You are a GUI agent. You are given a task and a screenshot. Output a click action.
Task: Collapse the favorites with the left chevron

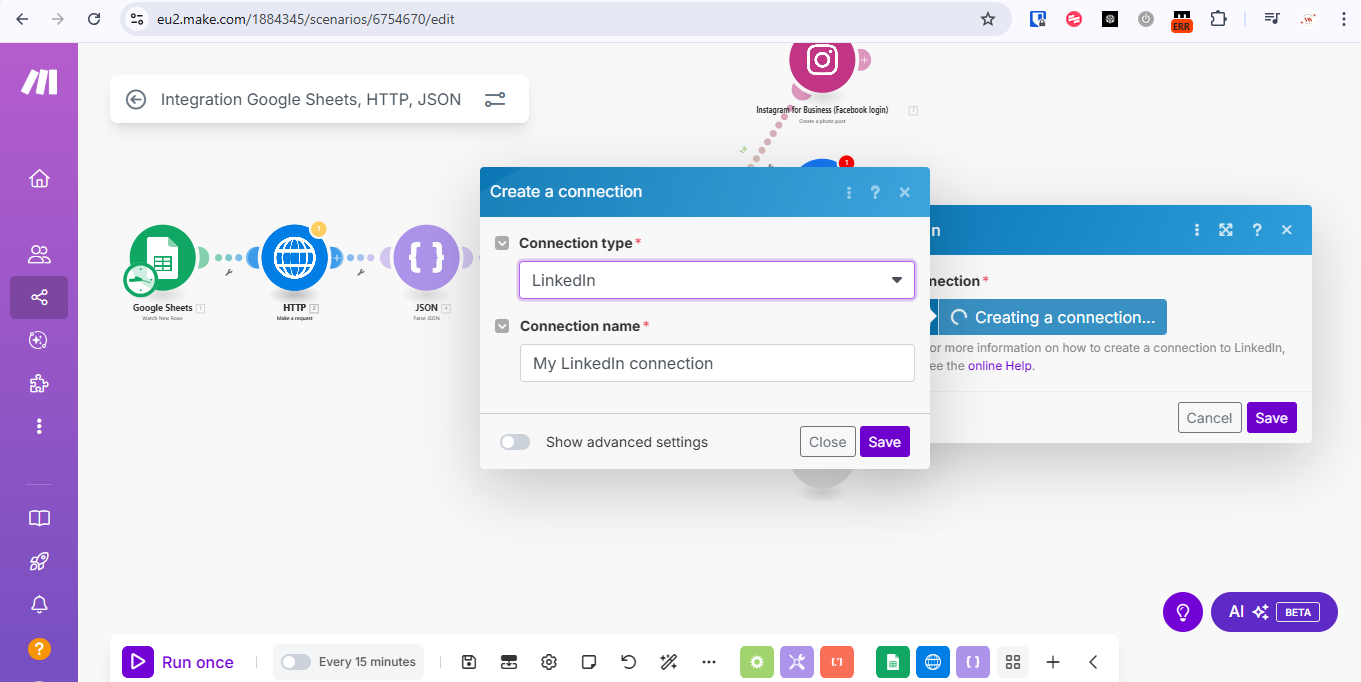pos(1093,662)
